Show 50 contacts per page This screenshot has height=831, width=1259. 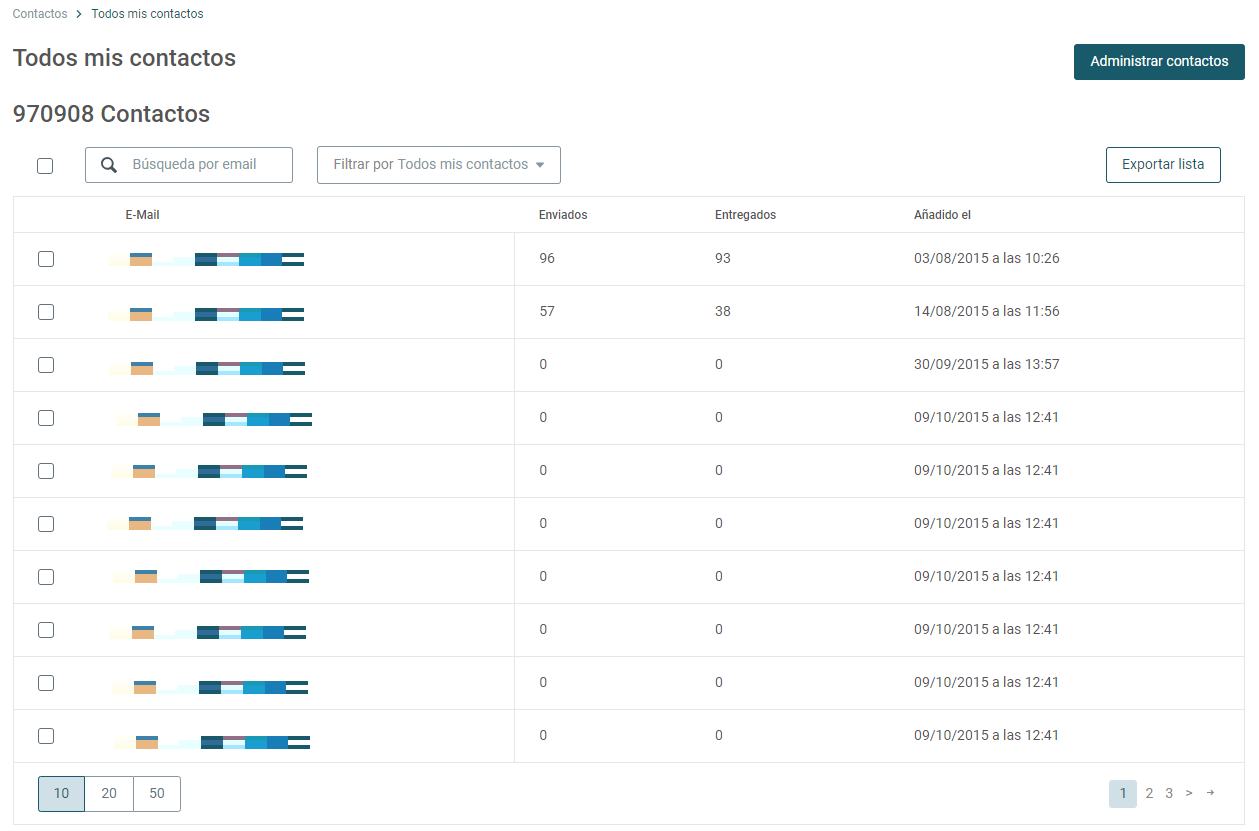pyautogui.click(x=157, y=794)
